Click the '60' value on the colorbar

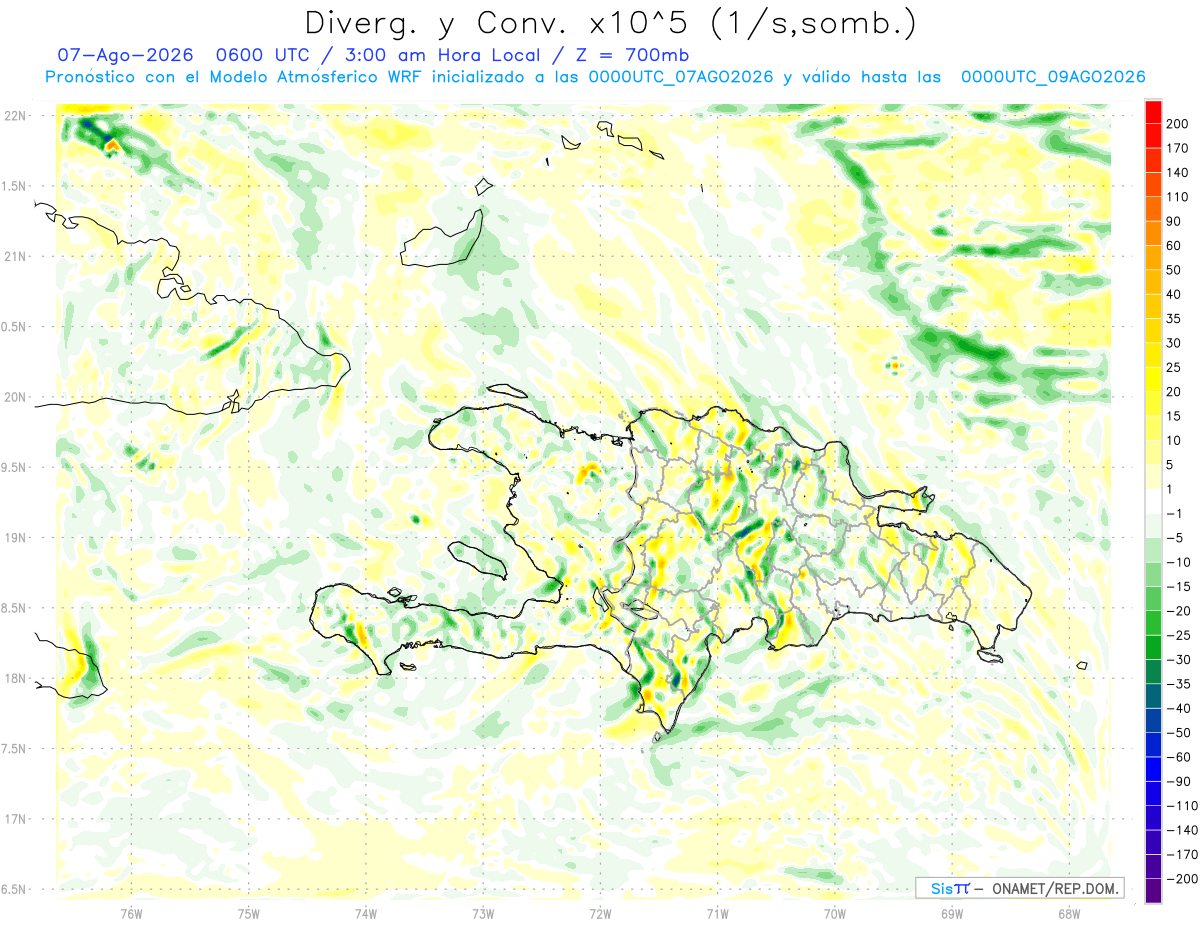[1174, 246]
